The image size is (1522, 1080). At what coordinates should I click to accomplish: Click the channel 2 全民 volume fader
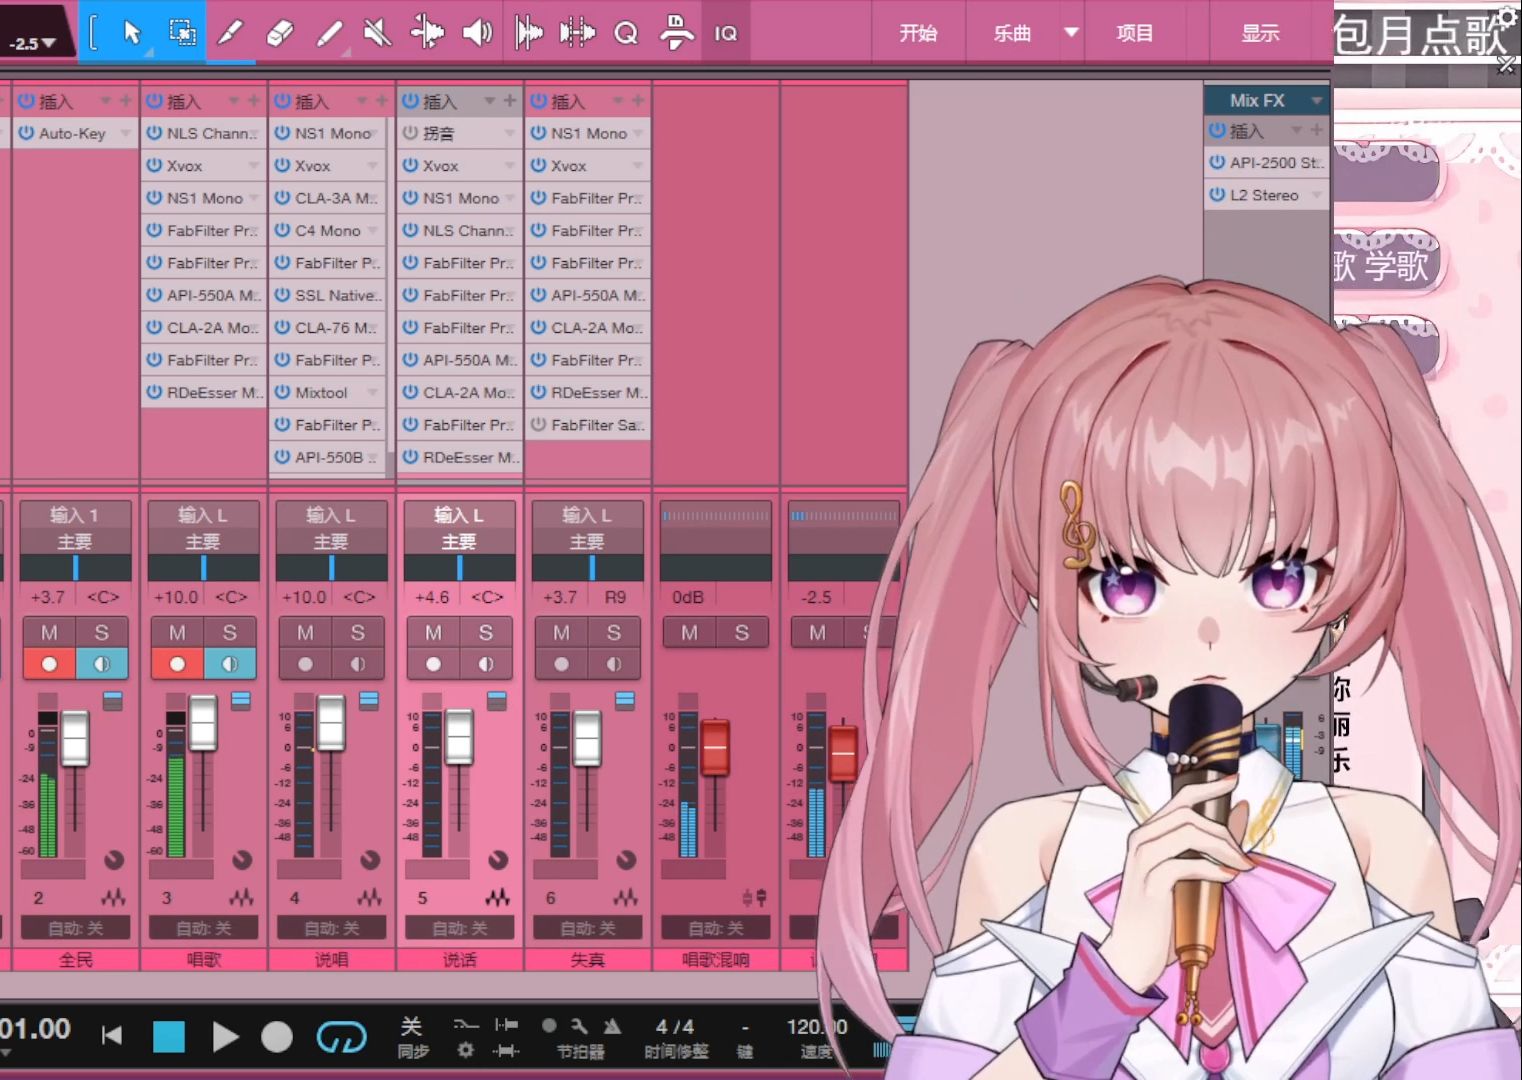pyautogui.click(x=75, y=739)
